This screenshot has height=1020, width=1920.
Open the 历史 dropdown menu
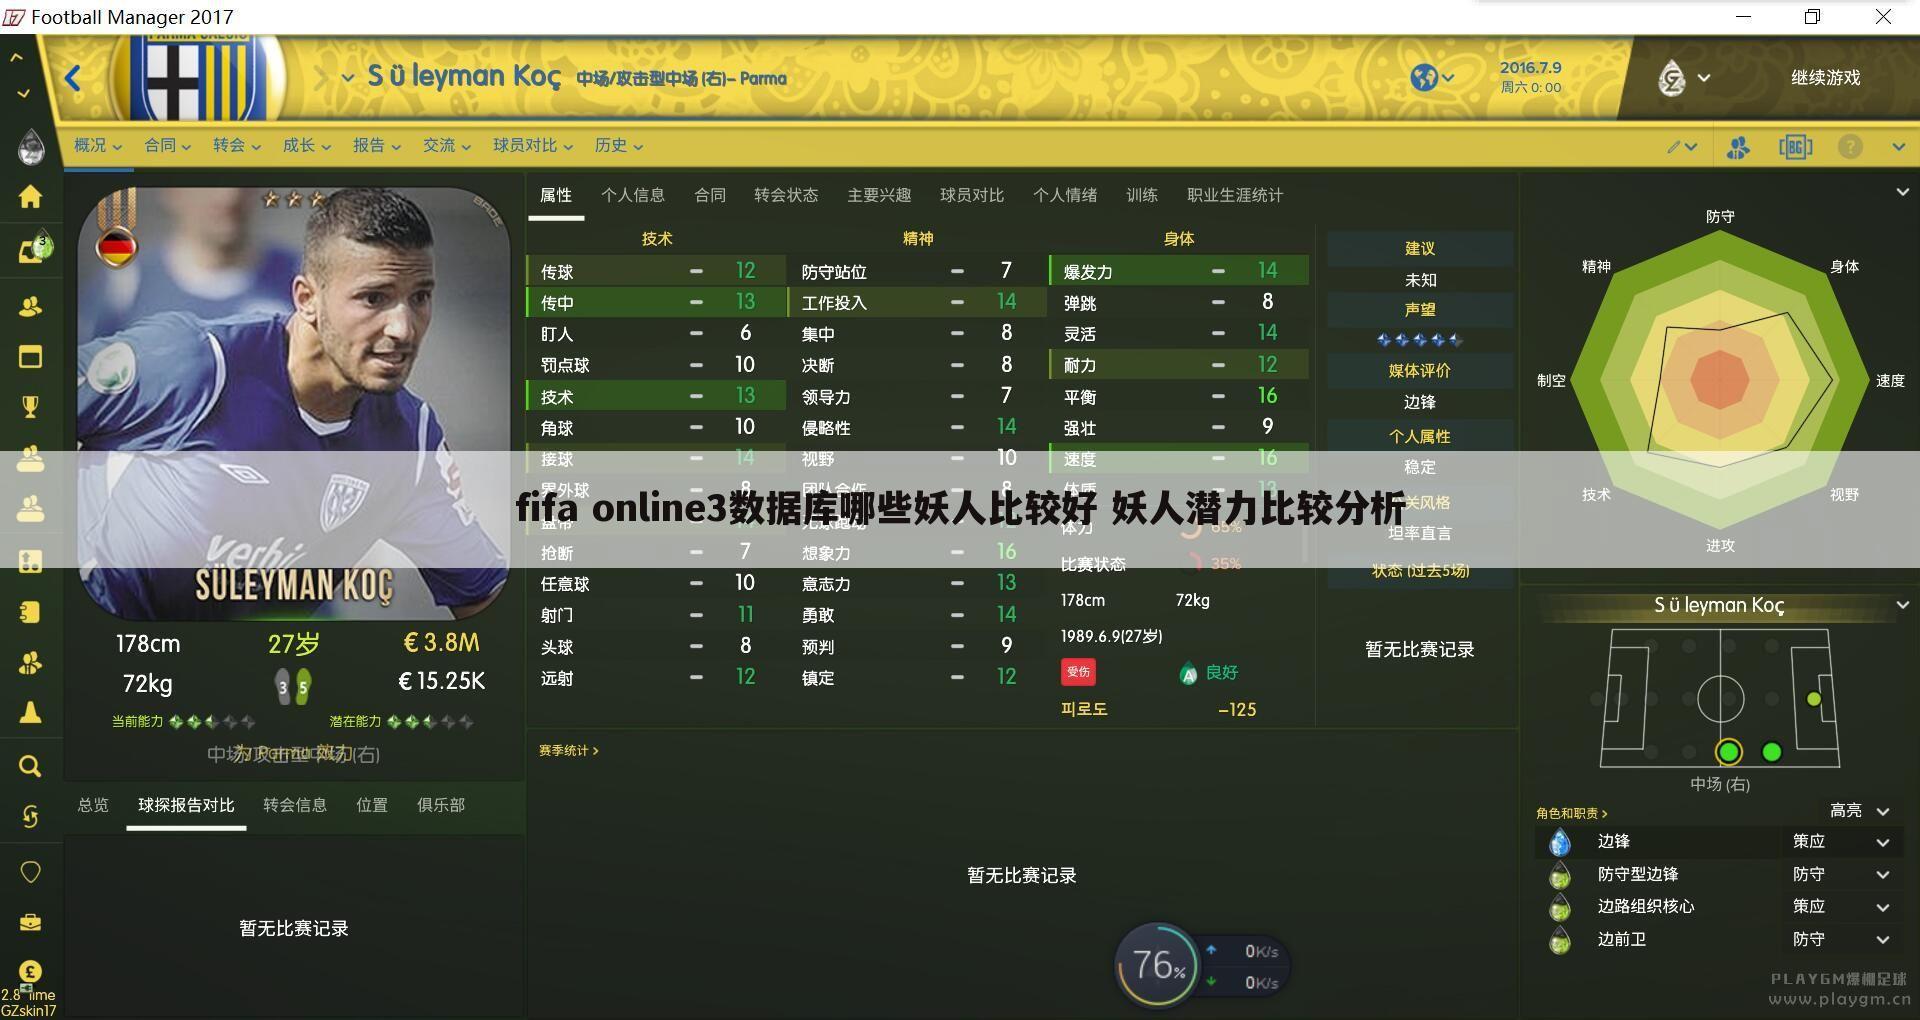618,146
